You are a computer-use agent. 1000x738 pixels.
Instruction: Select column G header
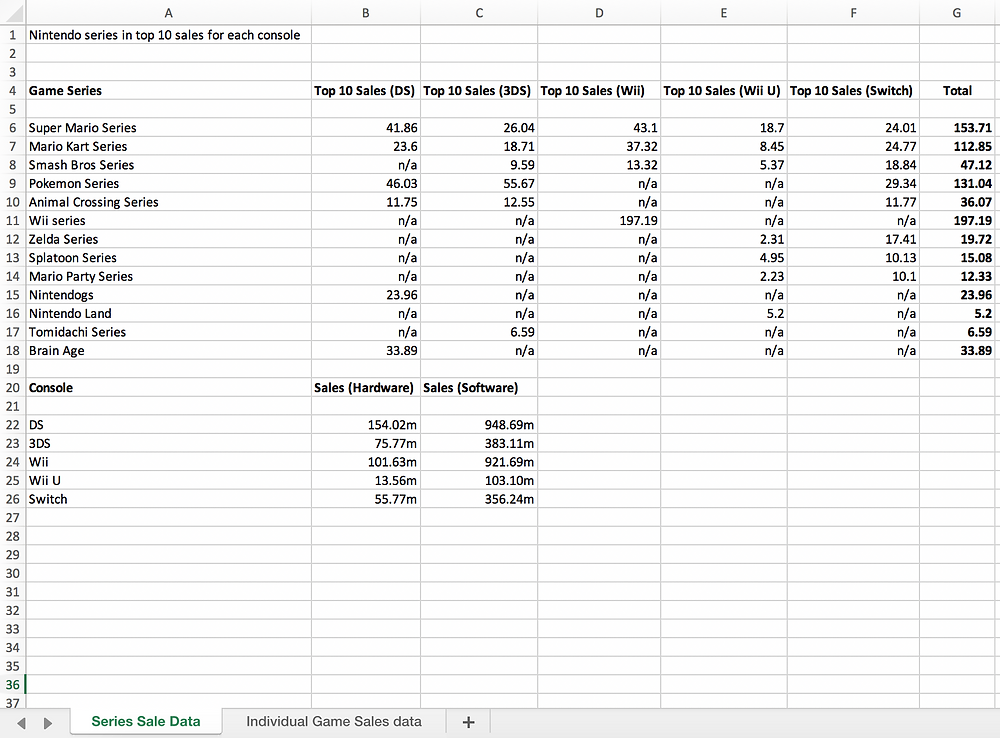[x=957, y=13]
